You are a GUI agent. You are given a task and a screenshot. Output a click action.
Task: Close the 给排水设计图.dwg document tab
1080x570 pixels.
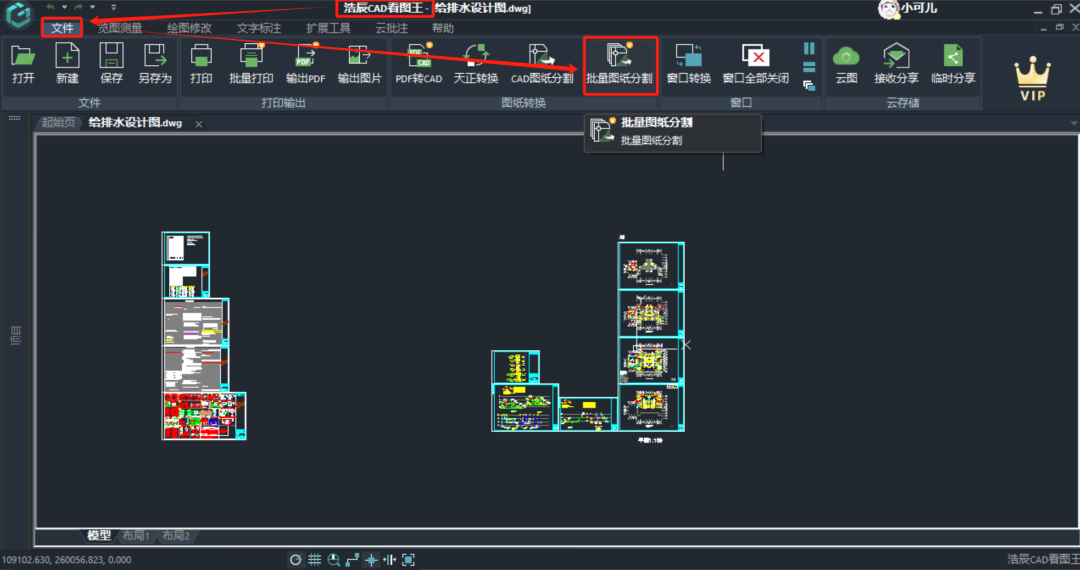[x=198, y=124]
